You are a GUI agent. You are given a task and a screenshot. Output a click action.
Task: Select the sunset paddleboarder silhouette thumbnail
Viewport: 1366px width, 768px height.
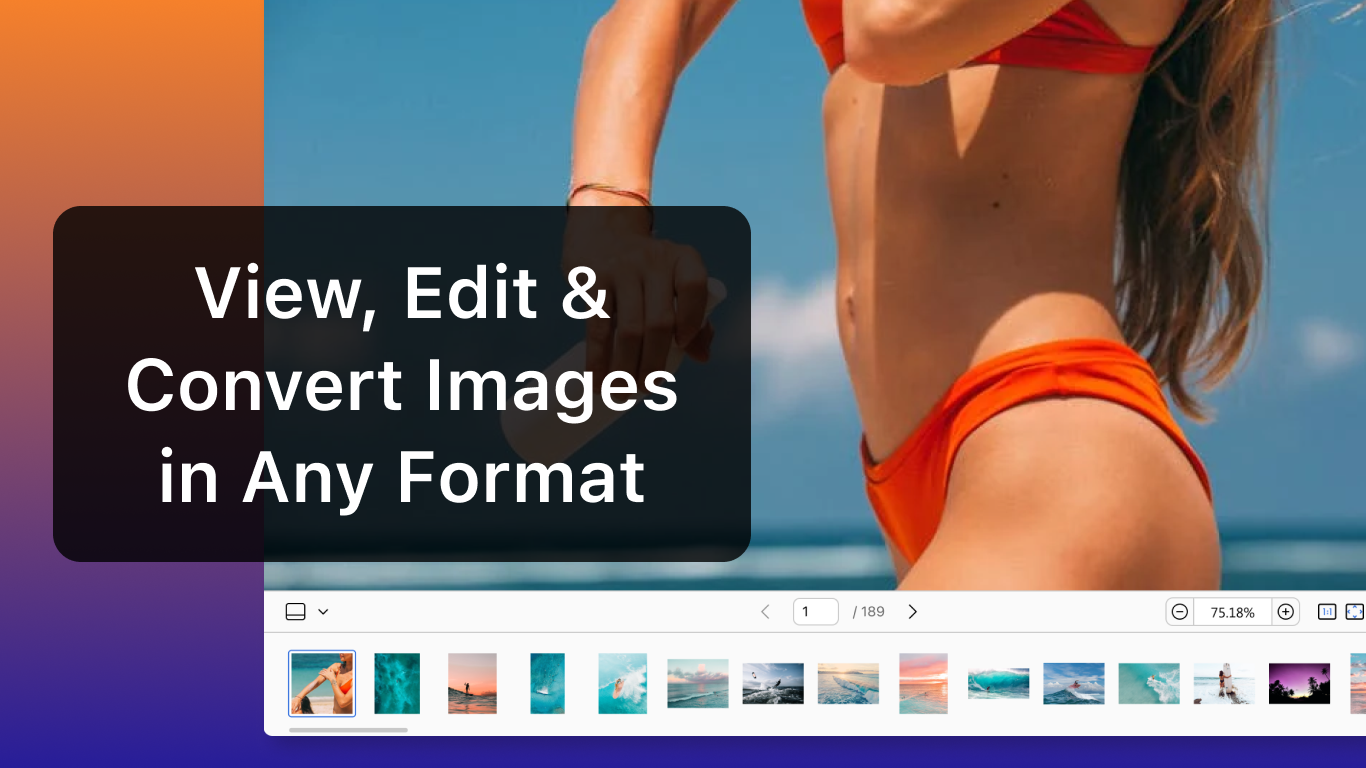pos(472,684)
